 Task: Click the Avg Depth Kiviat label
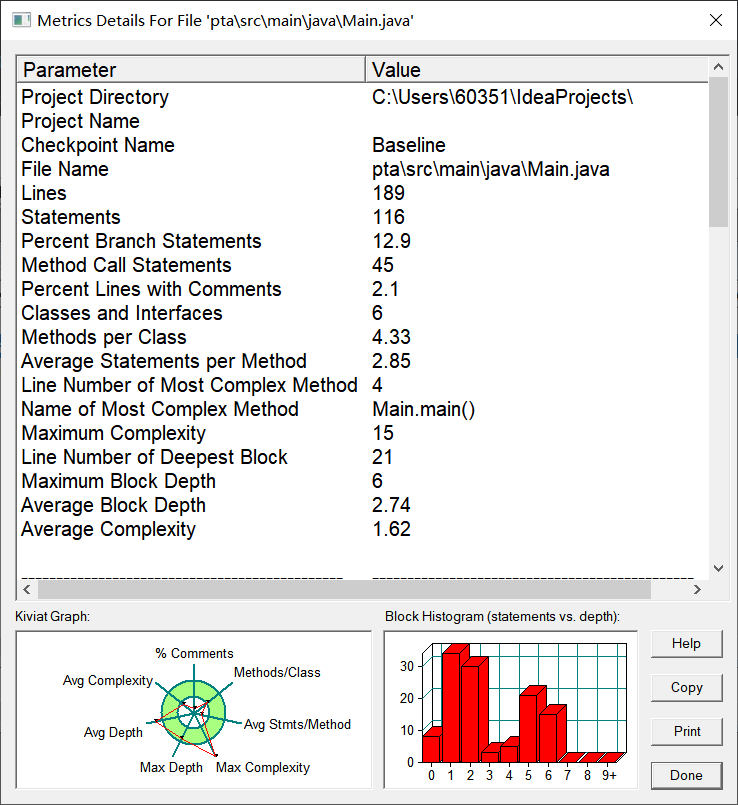click(x=113, y=733)
